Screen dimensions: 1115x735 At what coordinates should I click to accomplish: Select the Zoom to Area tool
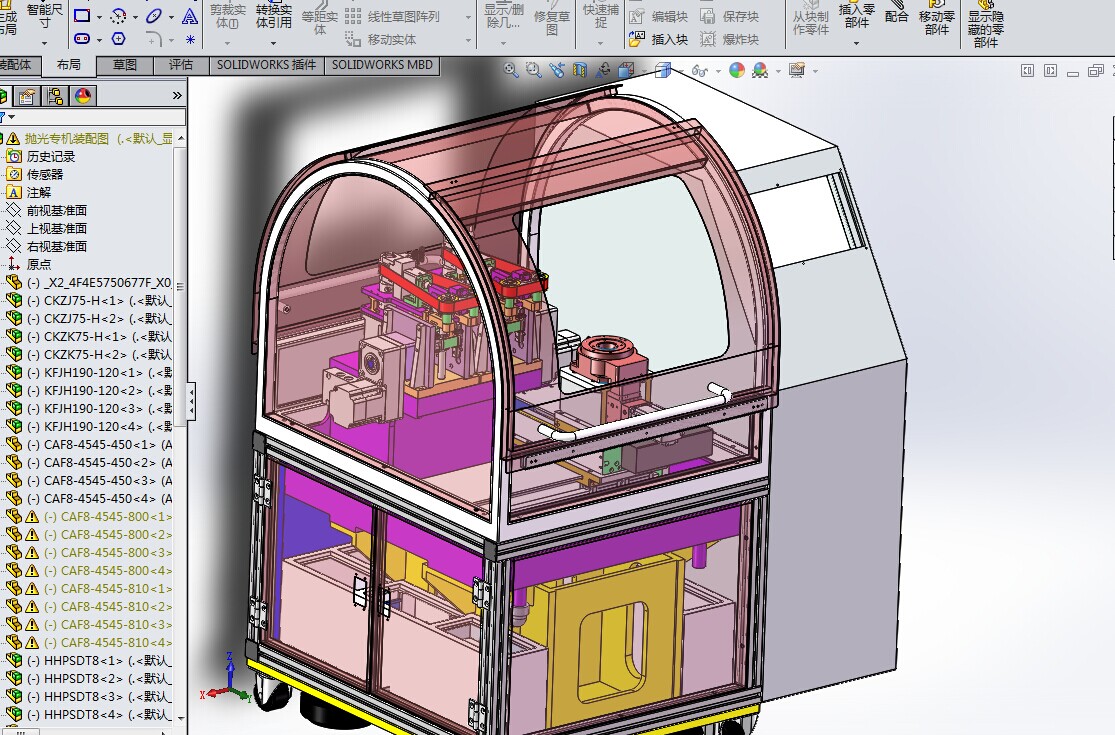click(533, 70)
